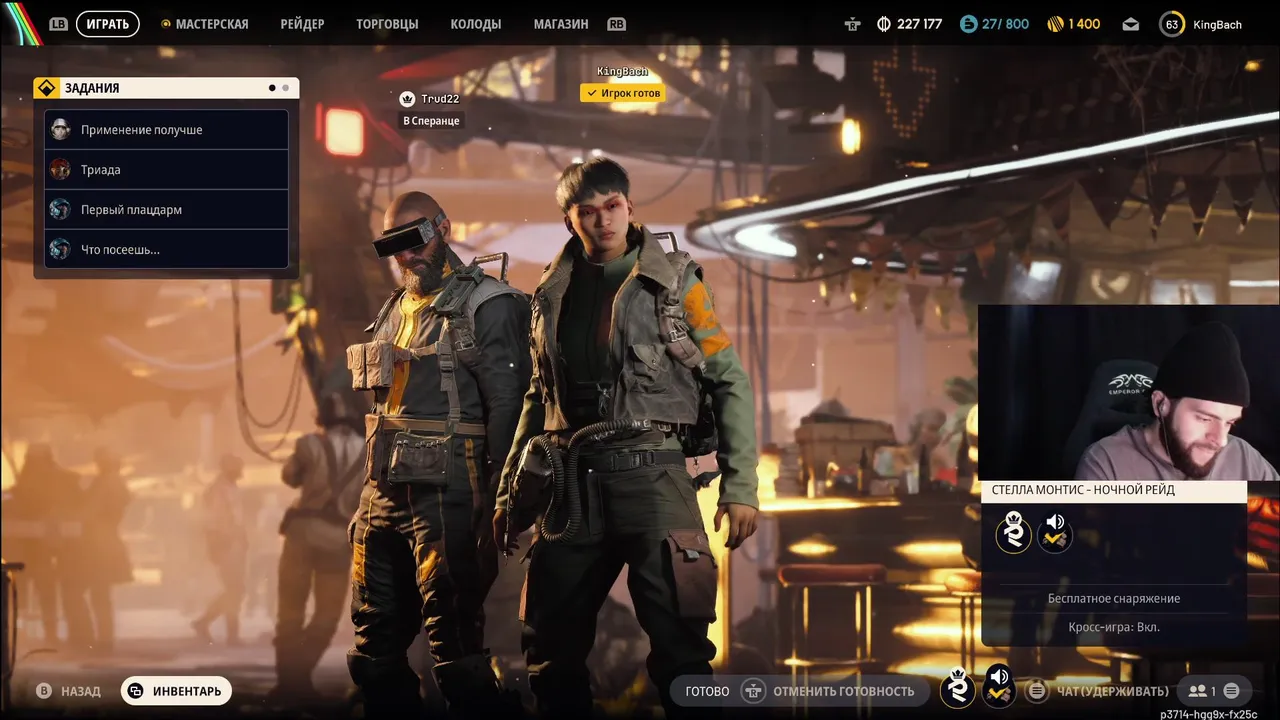This screenshot has height=720, width=1280.
Task: Click the blue token icon beside 27/800
Action: click(968, 24)
